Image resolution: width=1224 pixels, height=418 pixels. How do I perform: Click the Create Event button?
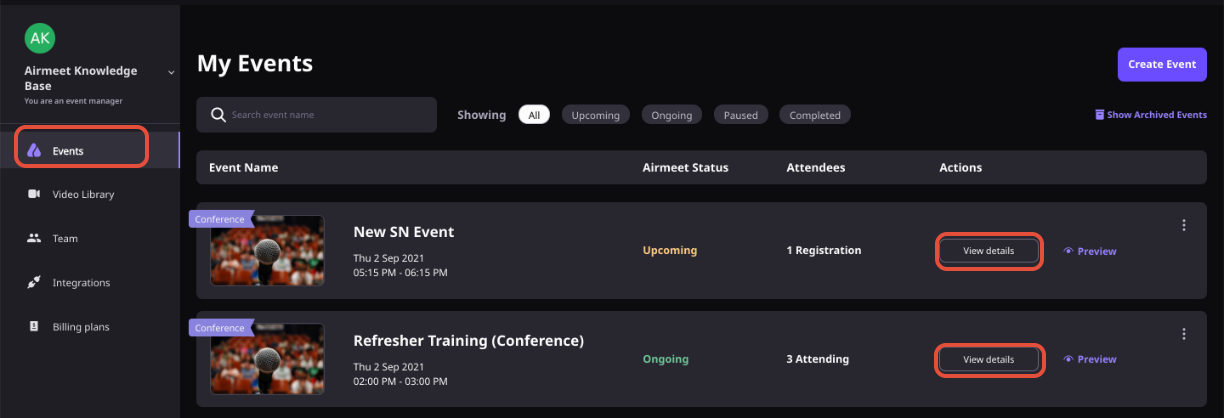click(1162, 64)
